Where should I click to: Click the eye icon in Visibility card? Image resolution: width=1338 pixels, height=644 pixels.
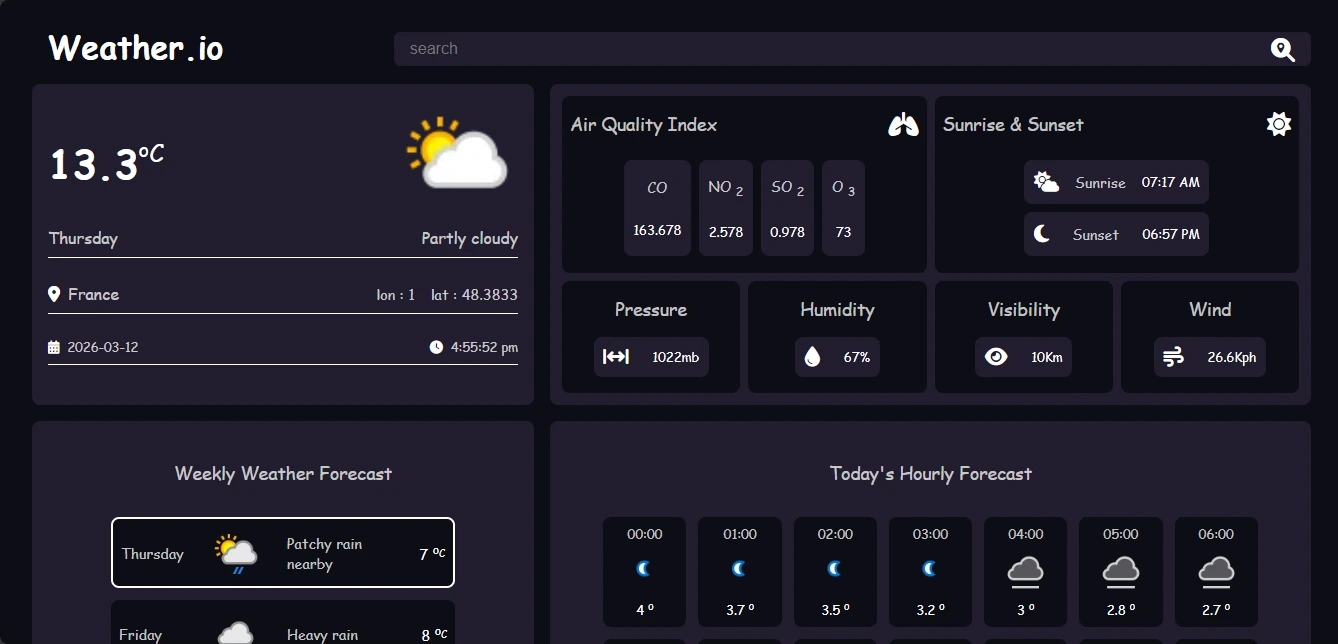tap(995, 356)
